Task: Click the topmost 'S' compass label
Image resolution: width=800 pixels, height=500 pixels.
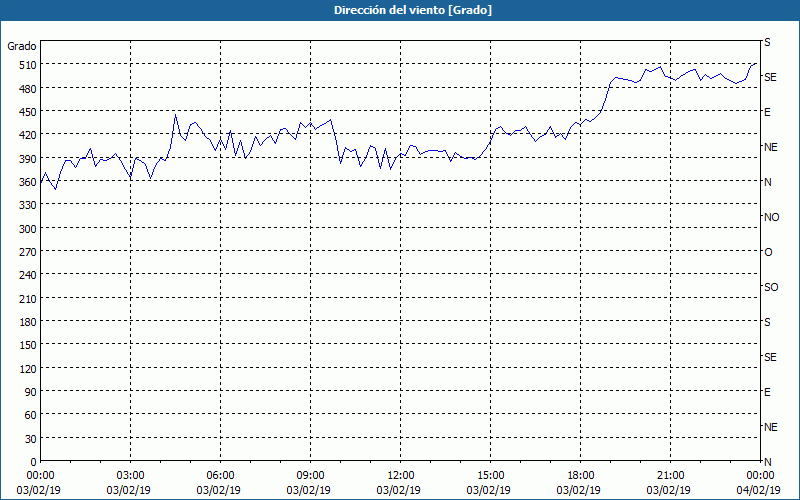Action: point(767,42)
